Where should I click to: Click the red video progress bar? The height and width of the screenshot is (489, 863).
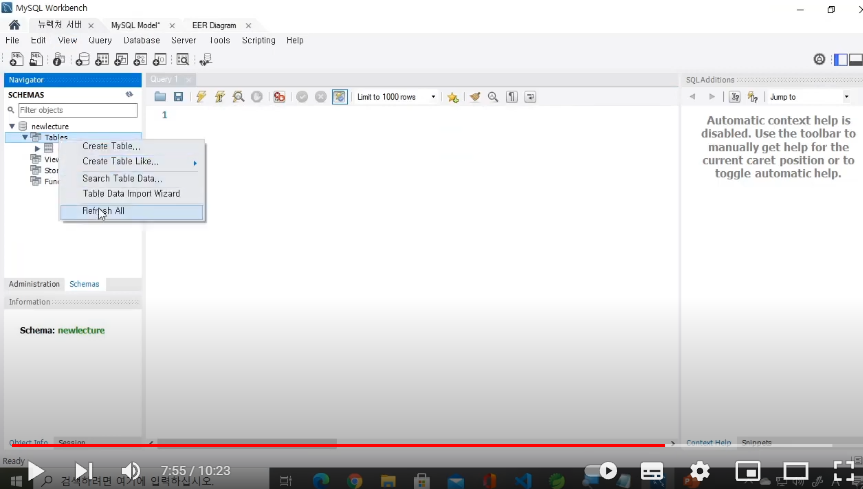[338, 445]
